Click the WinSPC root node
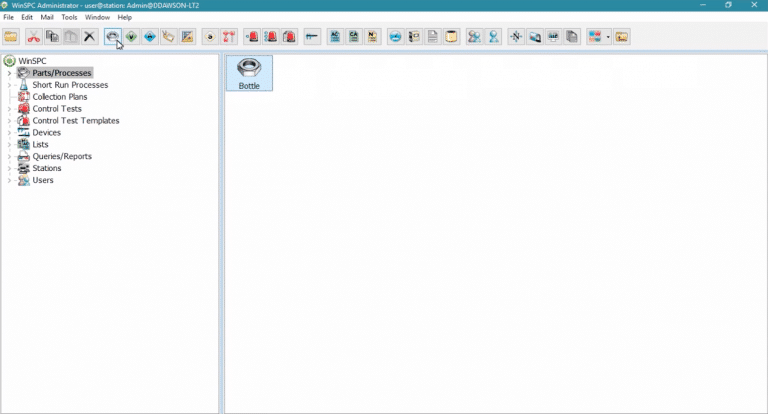 click(x=33, y=61)
